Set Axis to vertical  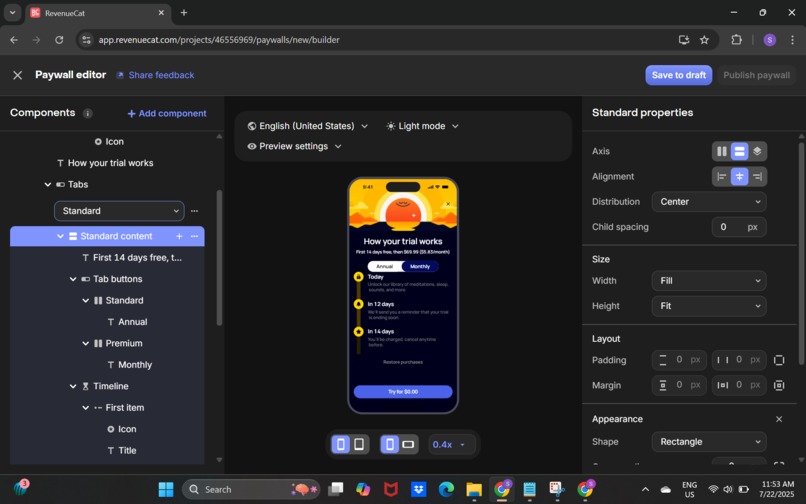coord(739,151)
